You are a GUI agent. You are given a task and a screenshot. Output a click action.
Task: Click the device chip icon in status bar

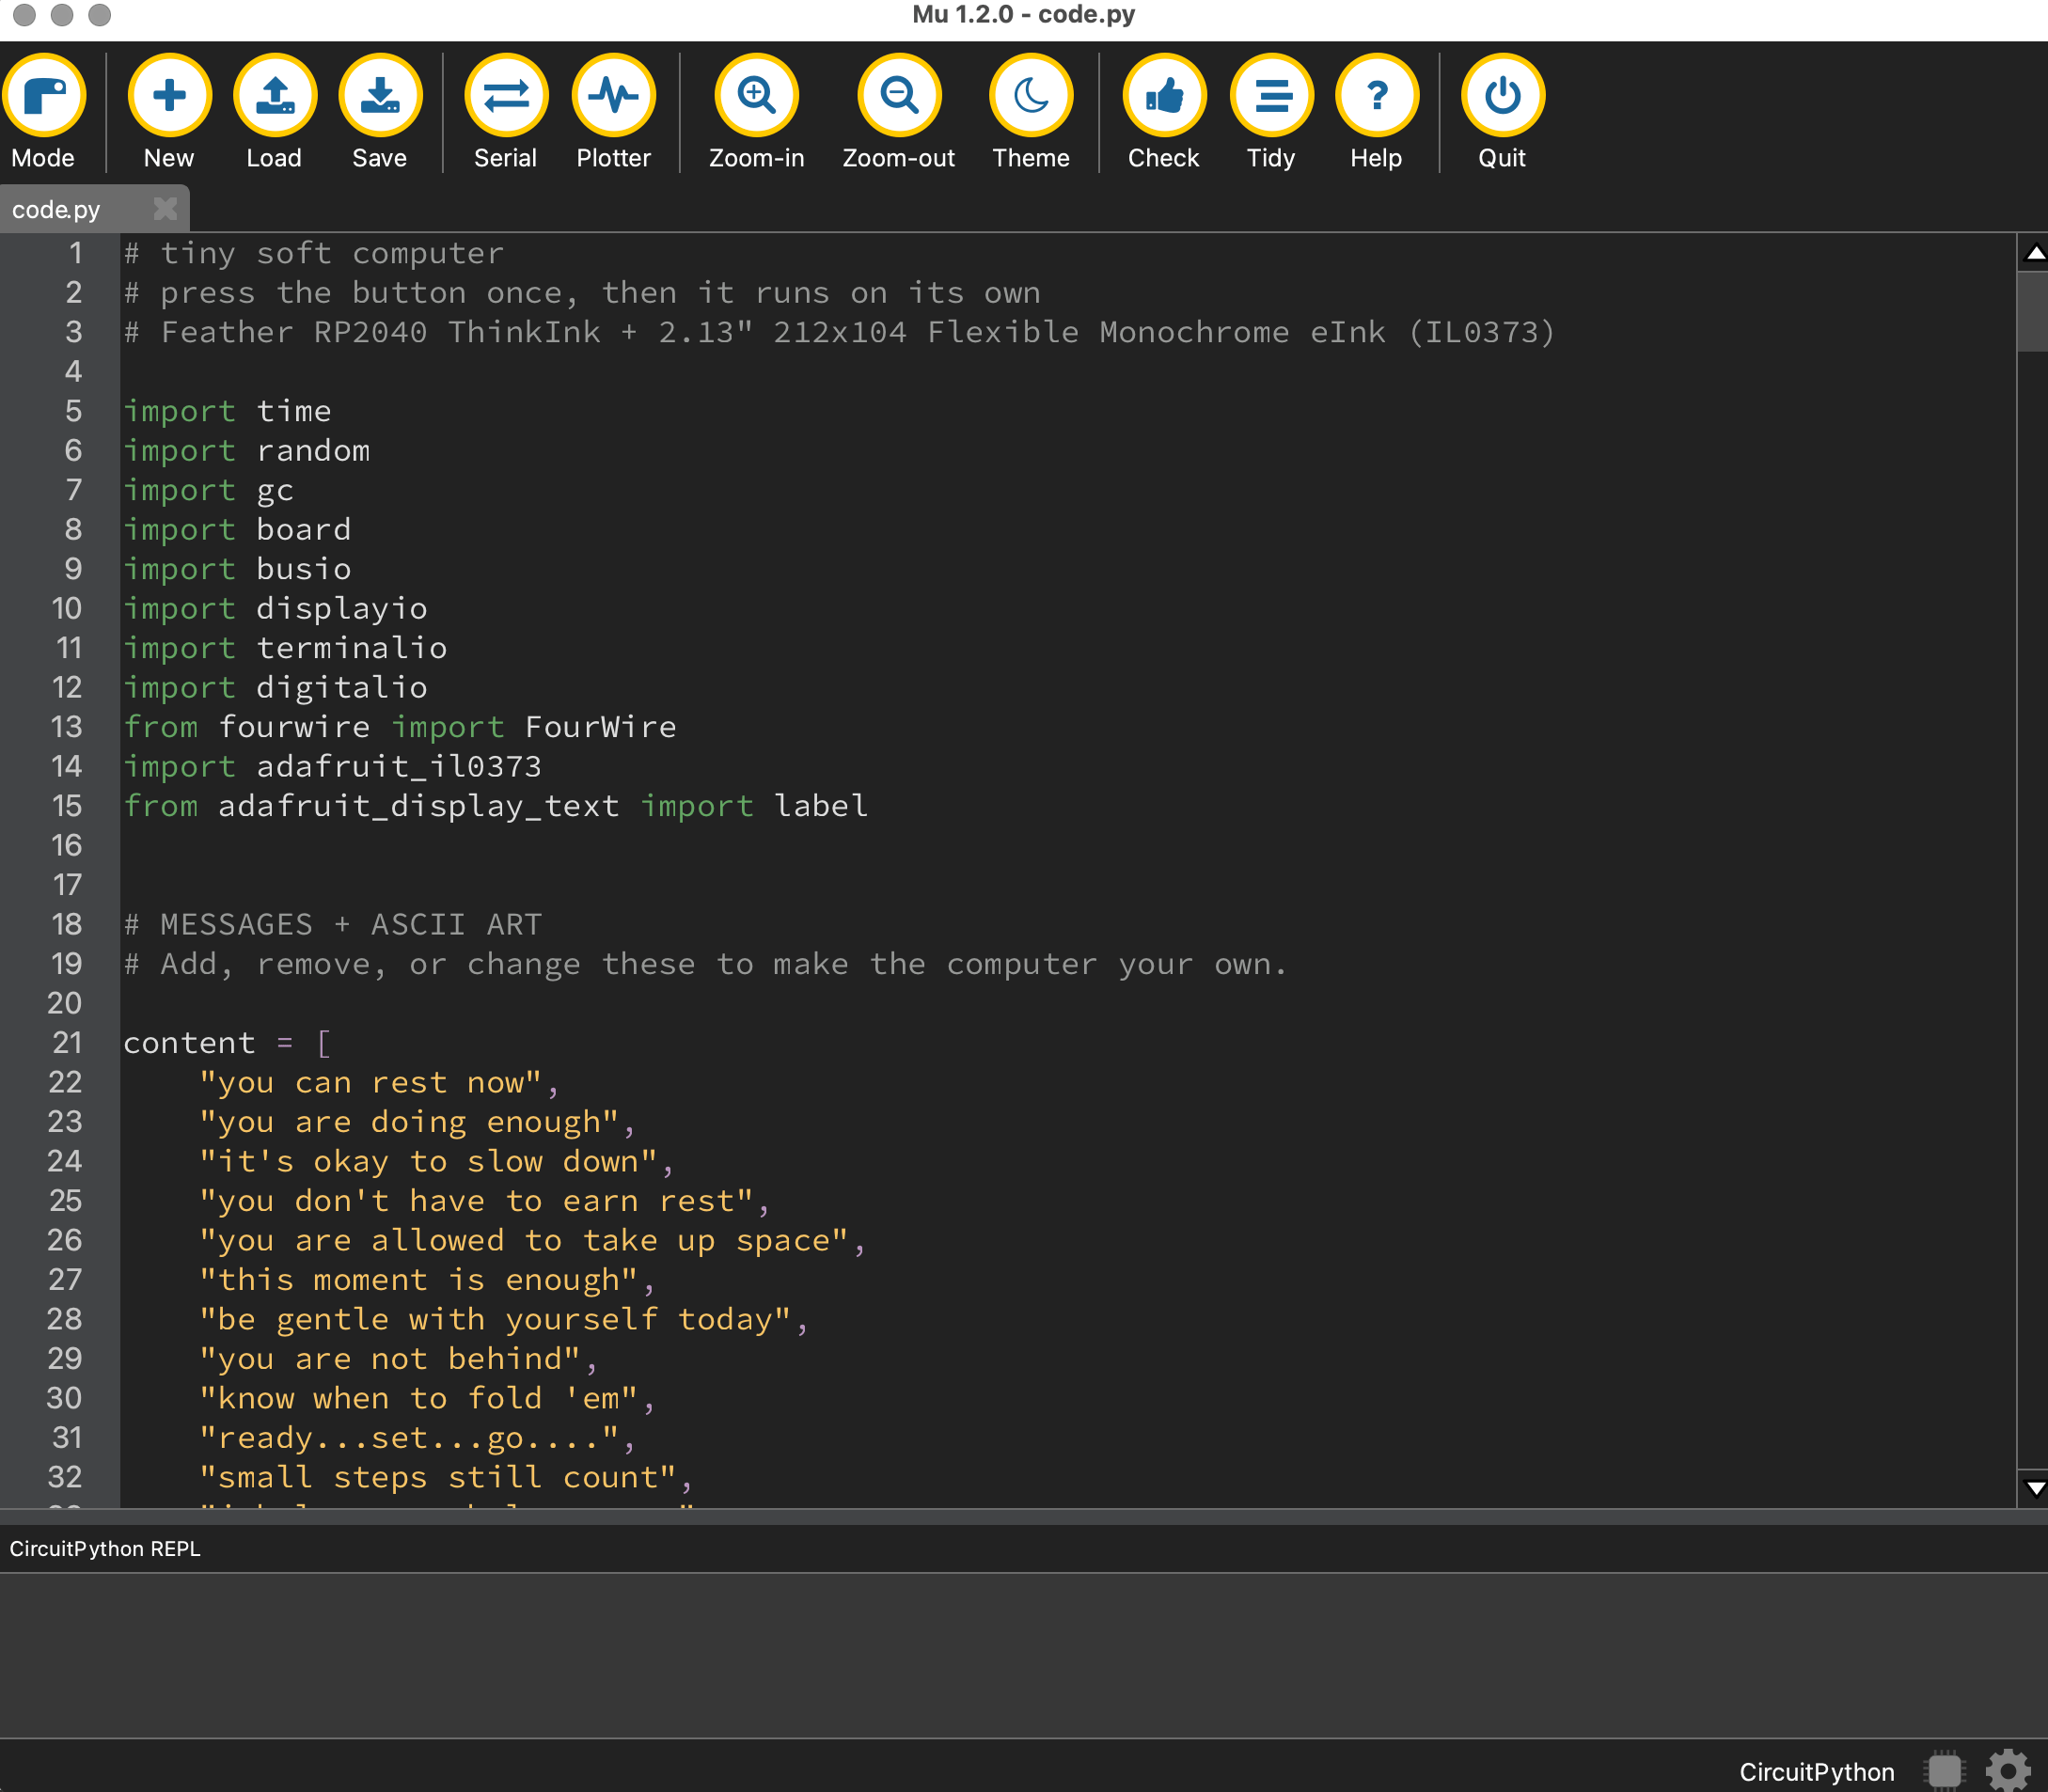point(1945,1771)
